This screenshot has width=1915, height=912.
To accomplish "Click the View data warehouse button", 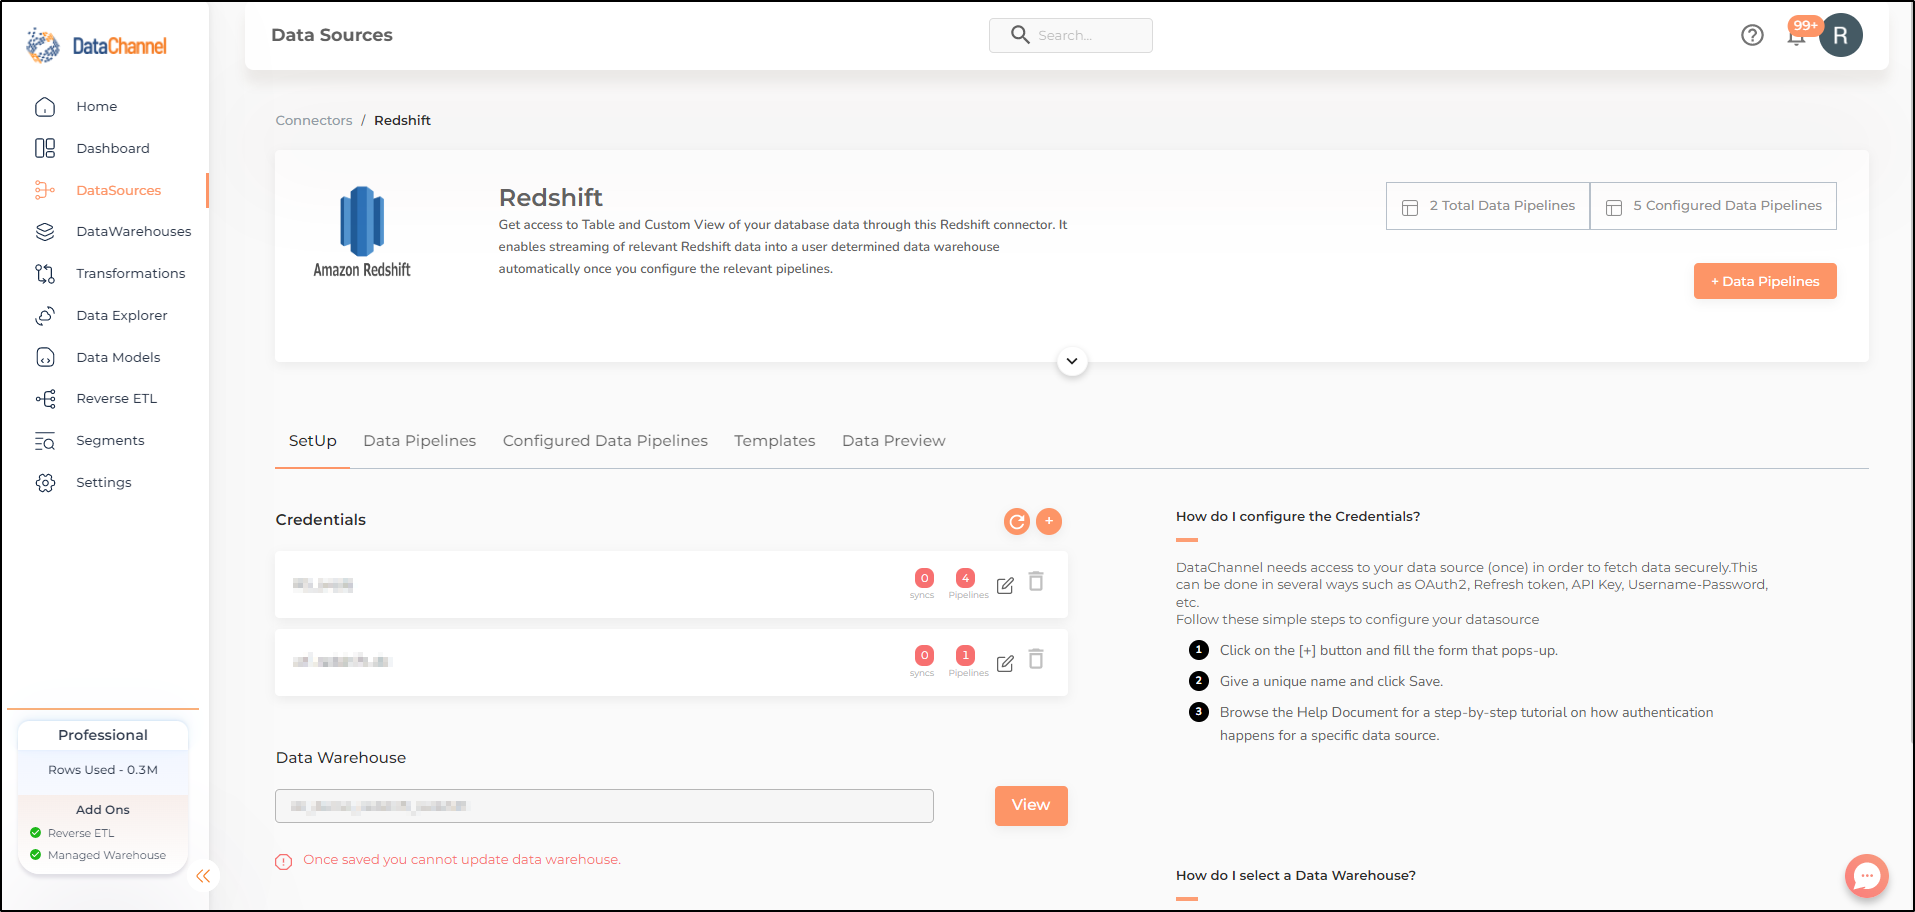I will pyautogui.click(x=1031, y=806).
